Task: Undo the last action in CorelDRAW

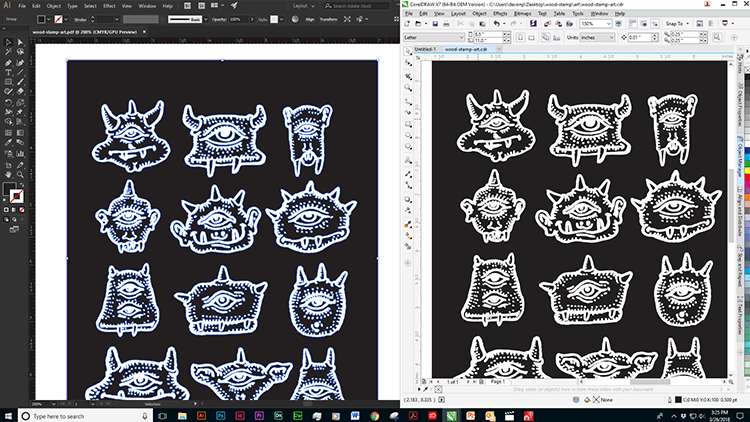Action: (496, 23)
